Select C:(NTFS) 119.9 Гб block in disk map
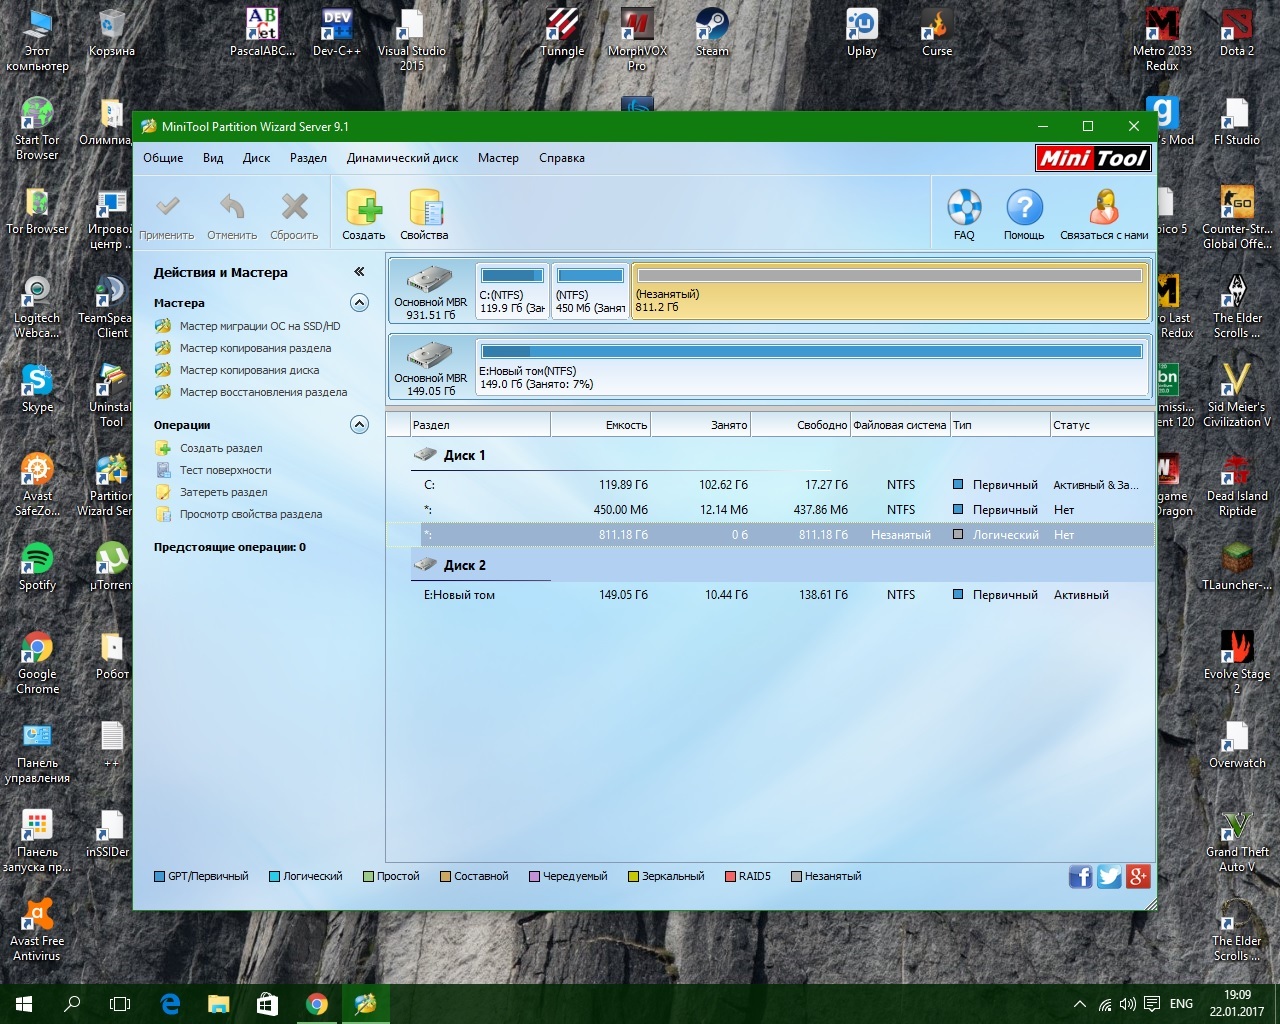Image resolution: width=1280 pixels, height=1024 pixels. [512, 291]
